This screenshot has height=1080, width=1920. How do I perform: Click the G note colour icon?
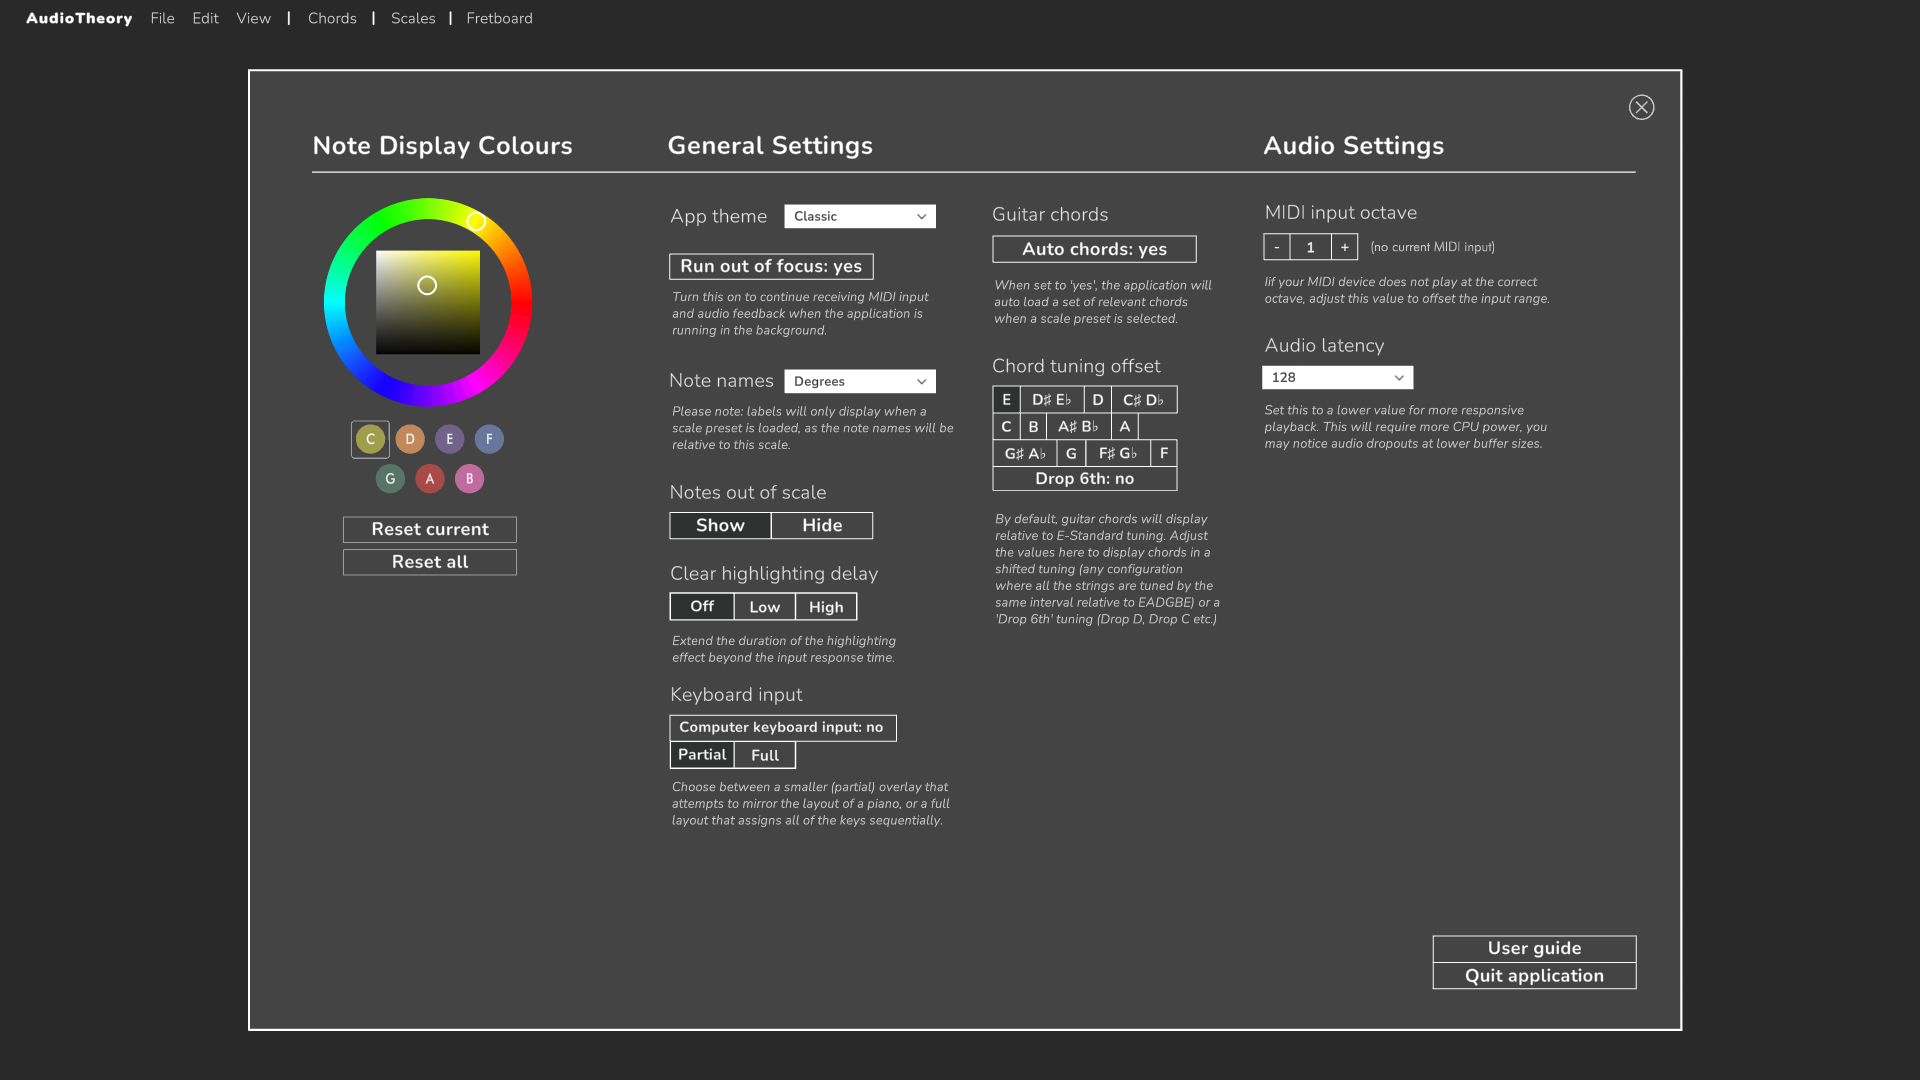[390, 479]
